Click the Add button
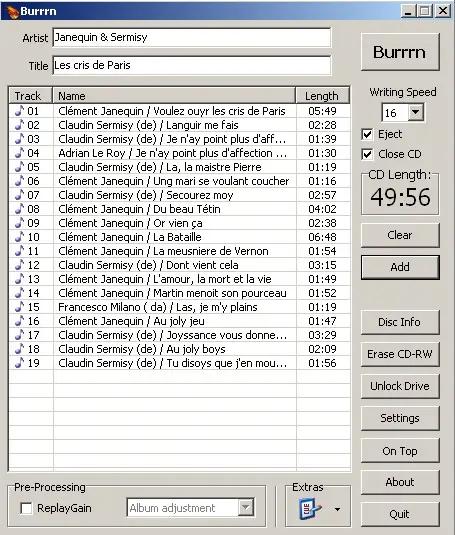The height and width of the screenshot is (535, 455). click(x=400, y=267)
